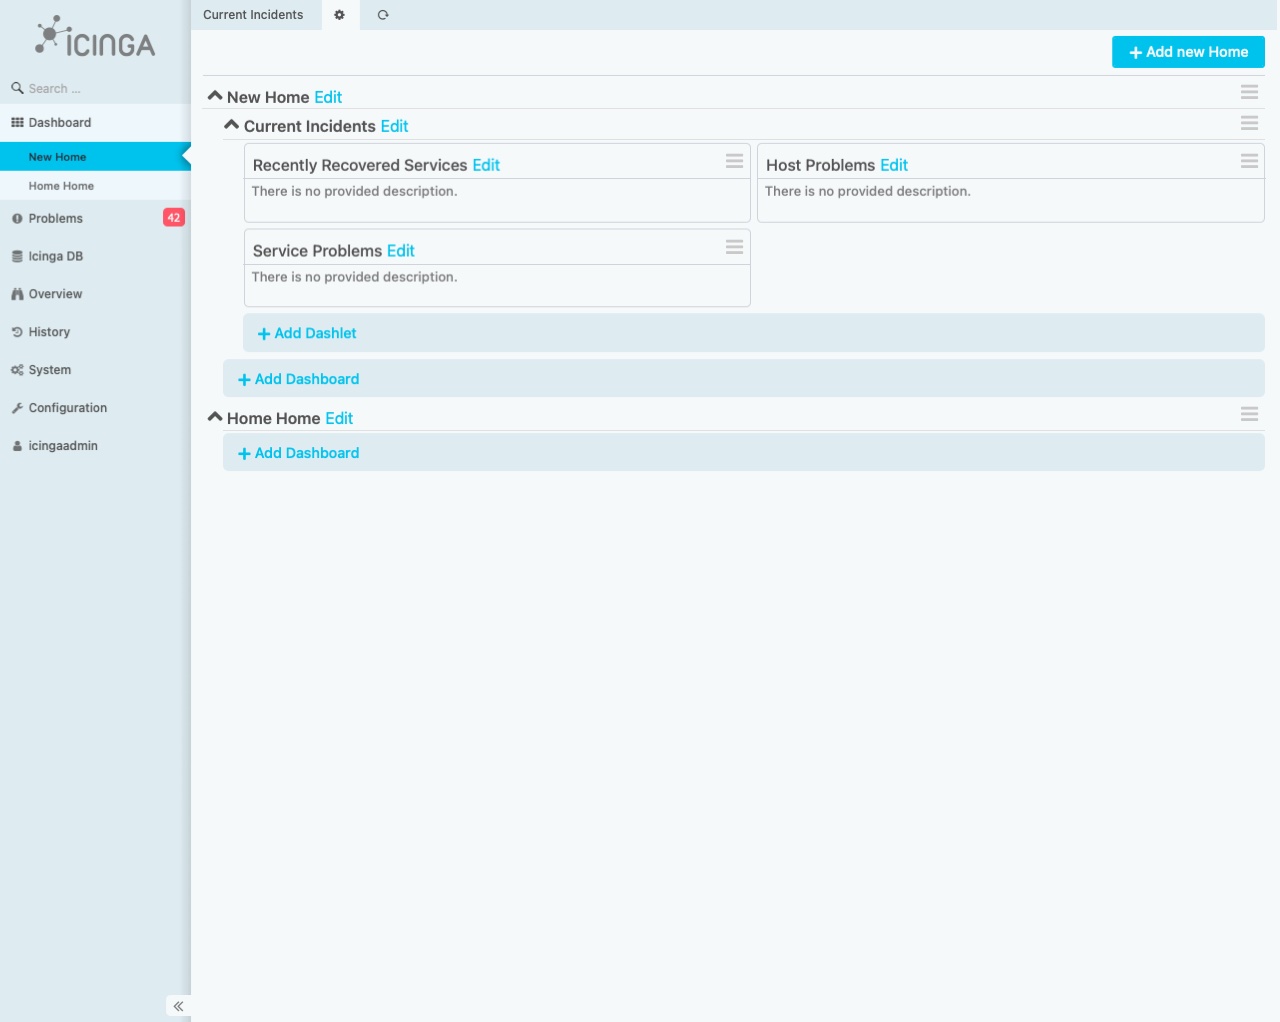The width and height of the screenshot is (1280, 1022).
Task: Edit the Home Home entry
Action: coord(339,418)
